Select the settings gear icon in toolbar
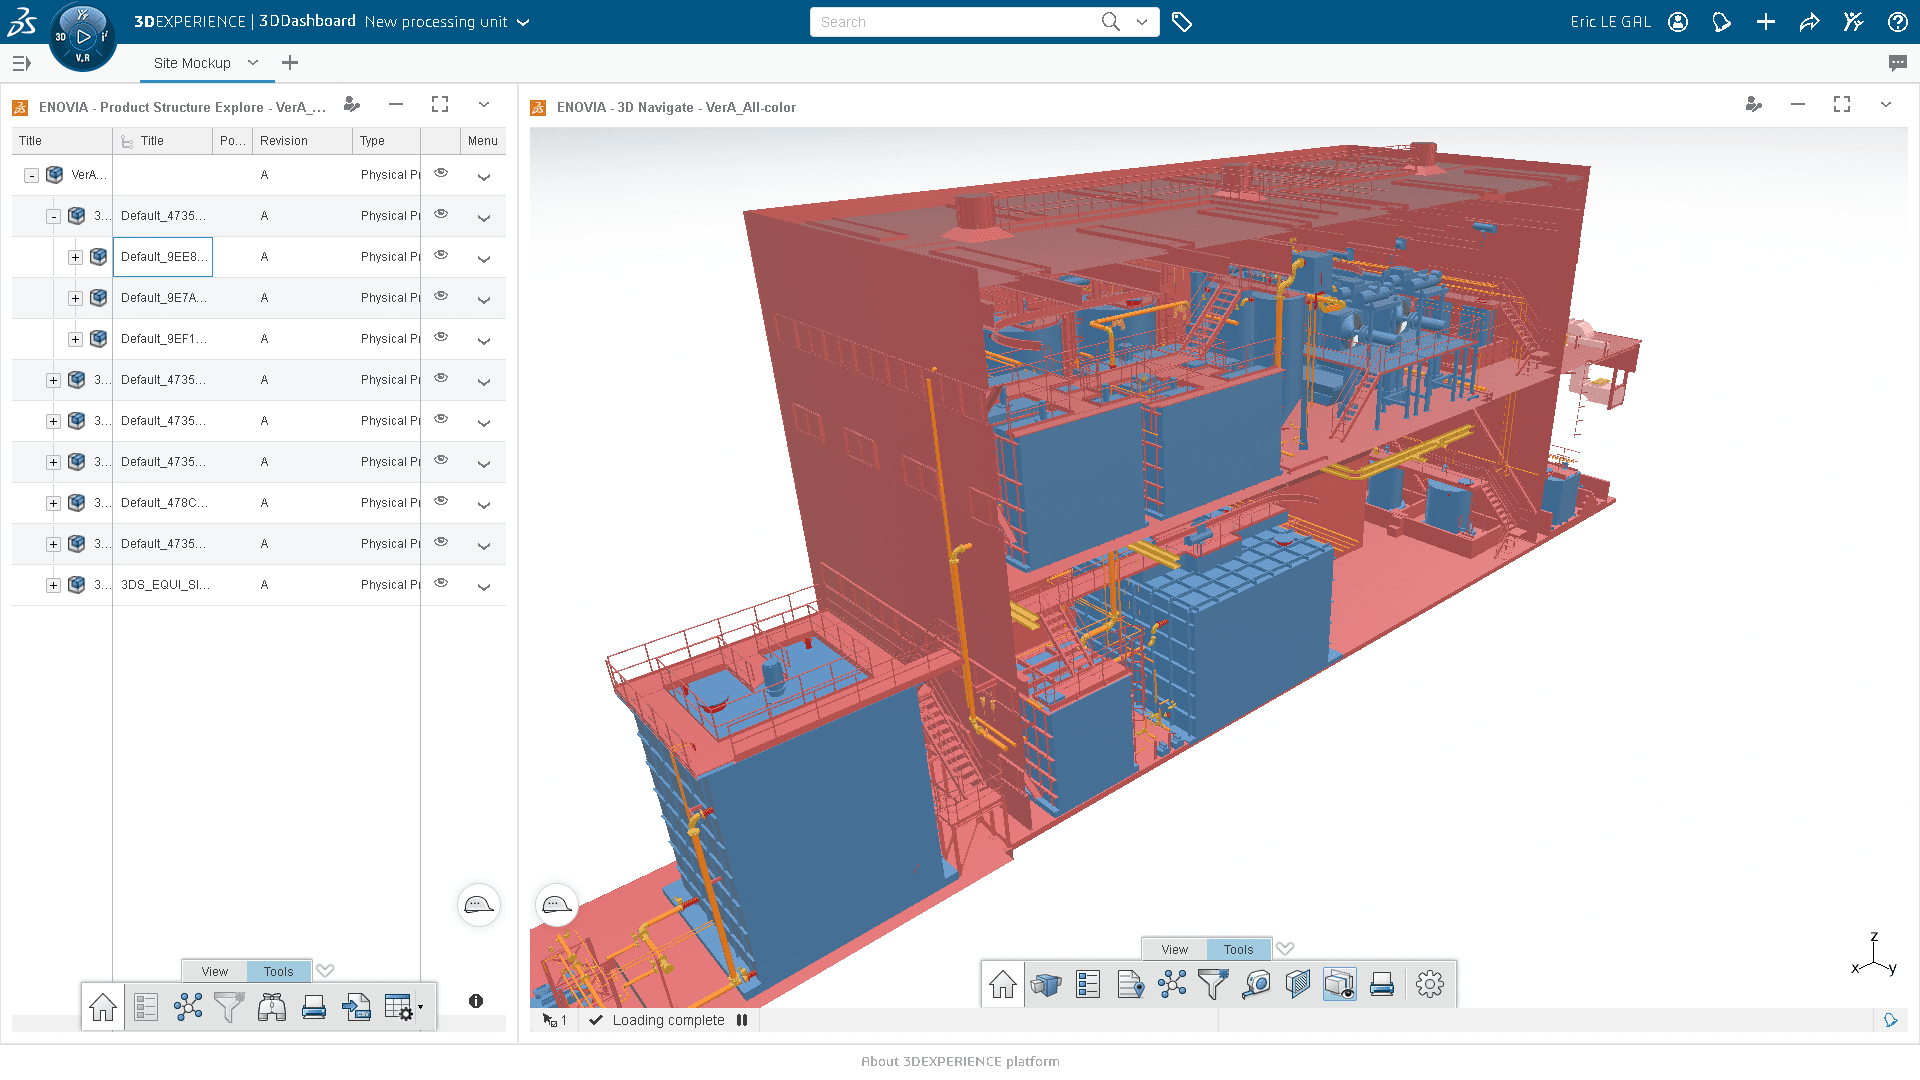This screenshot has height=1080, width=1920. (x=1431, y=984)
